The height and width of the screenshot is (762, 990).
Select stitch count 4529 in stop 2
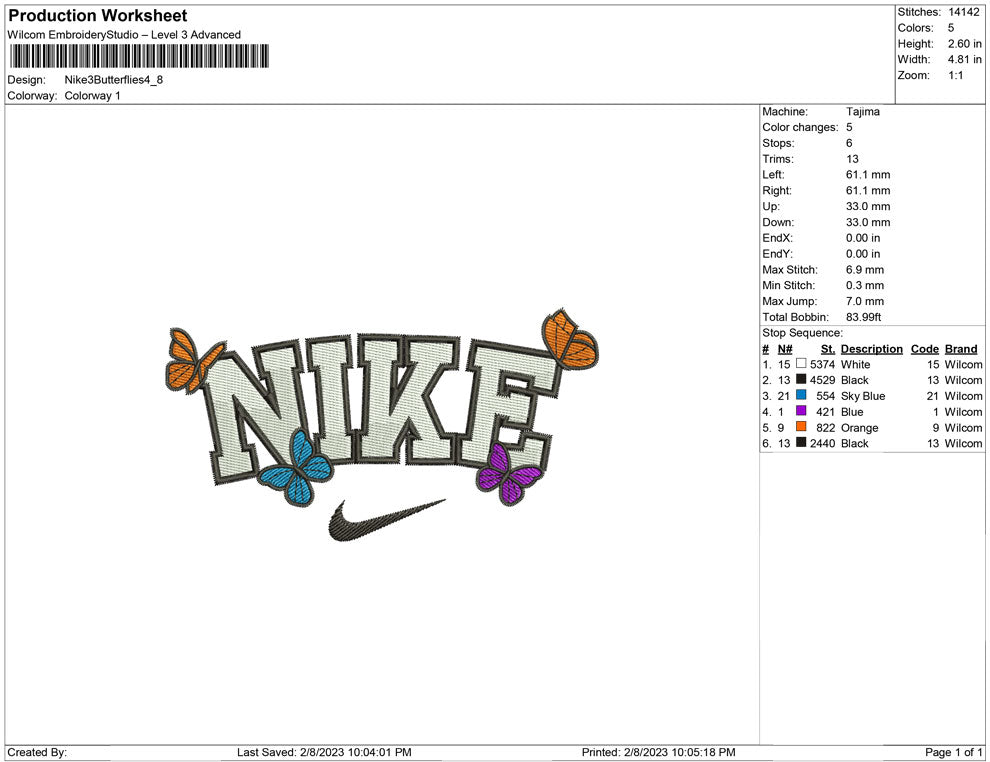point(823,381)
